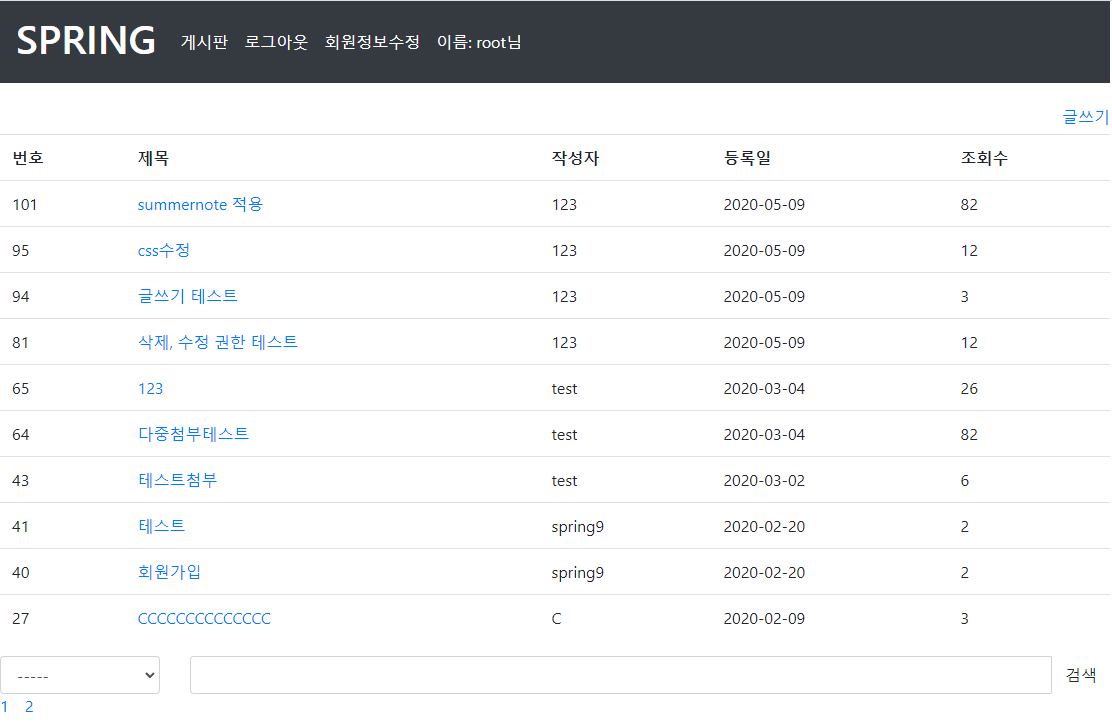
Task: Select post number 101 cell
Action: [25, 205]
